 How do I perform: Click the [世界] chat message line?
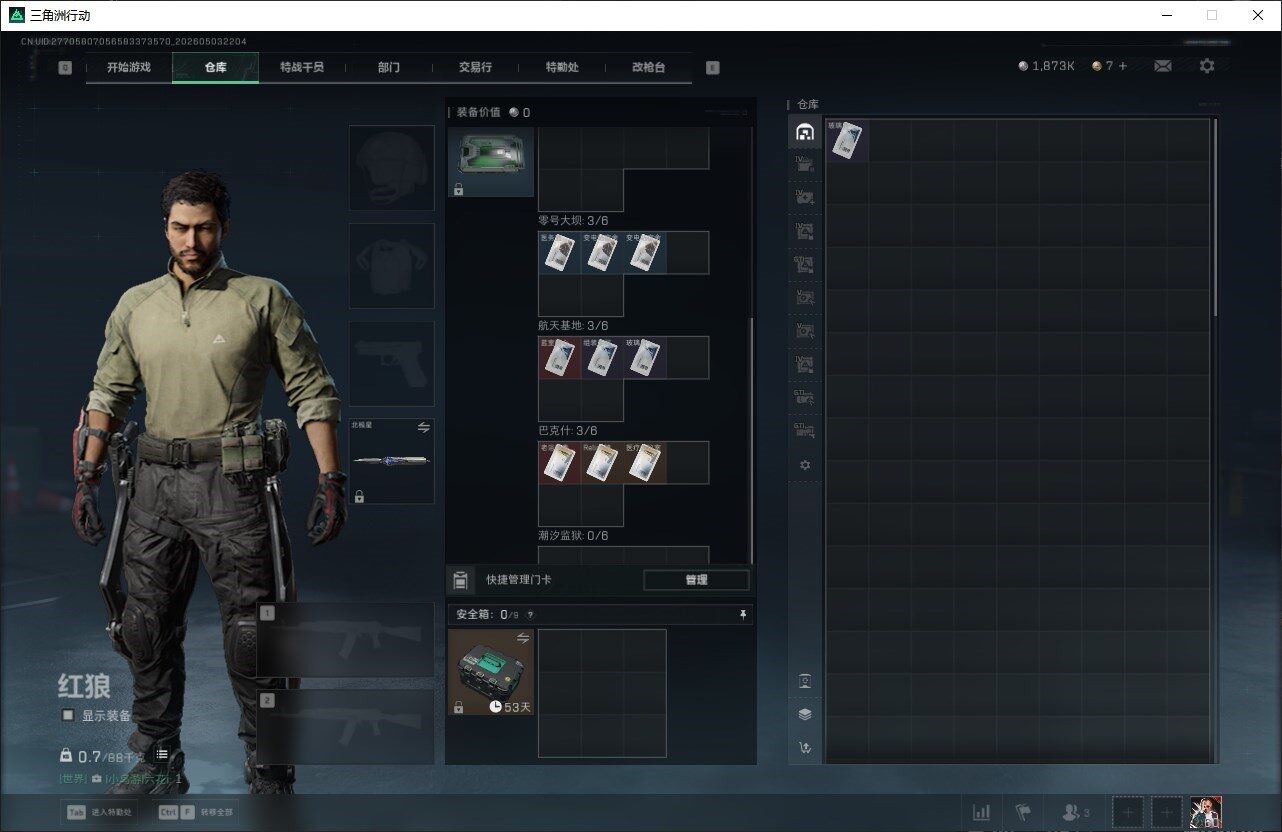[x=120, y=778]
